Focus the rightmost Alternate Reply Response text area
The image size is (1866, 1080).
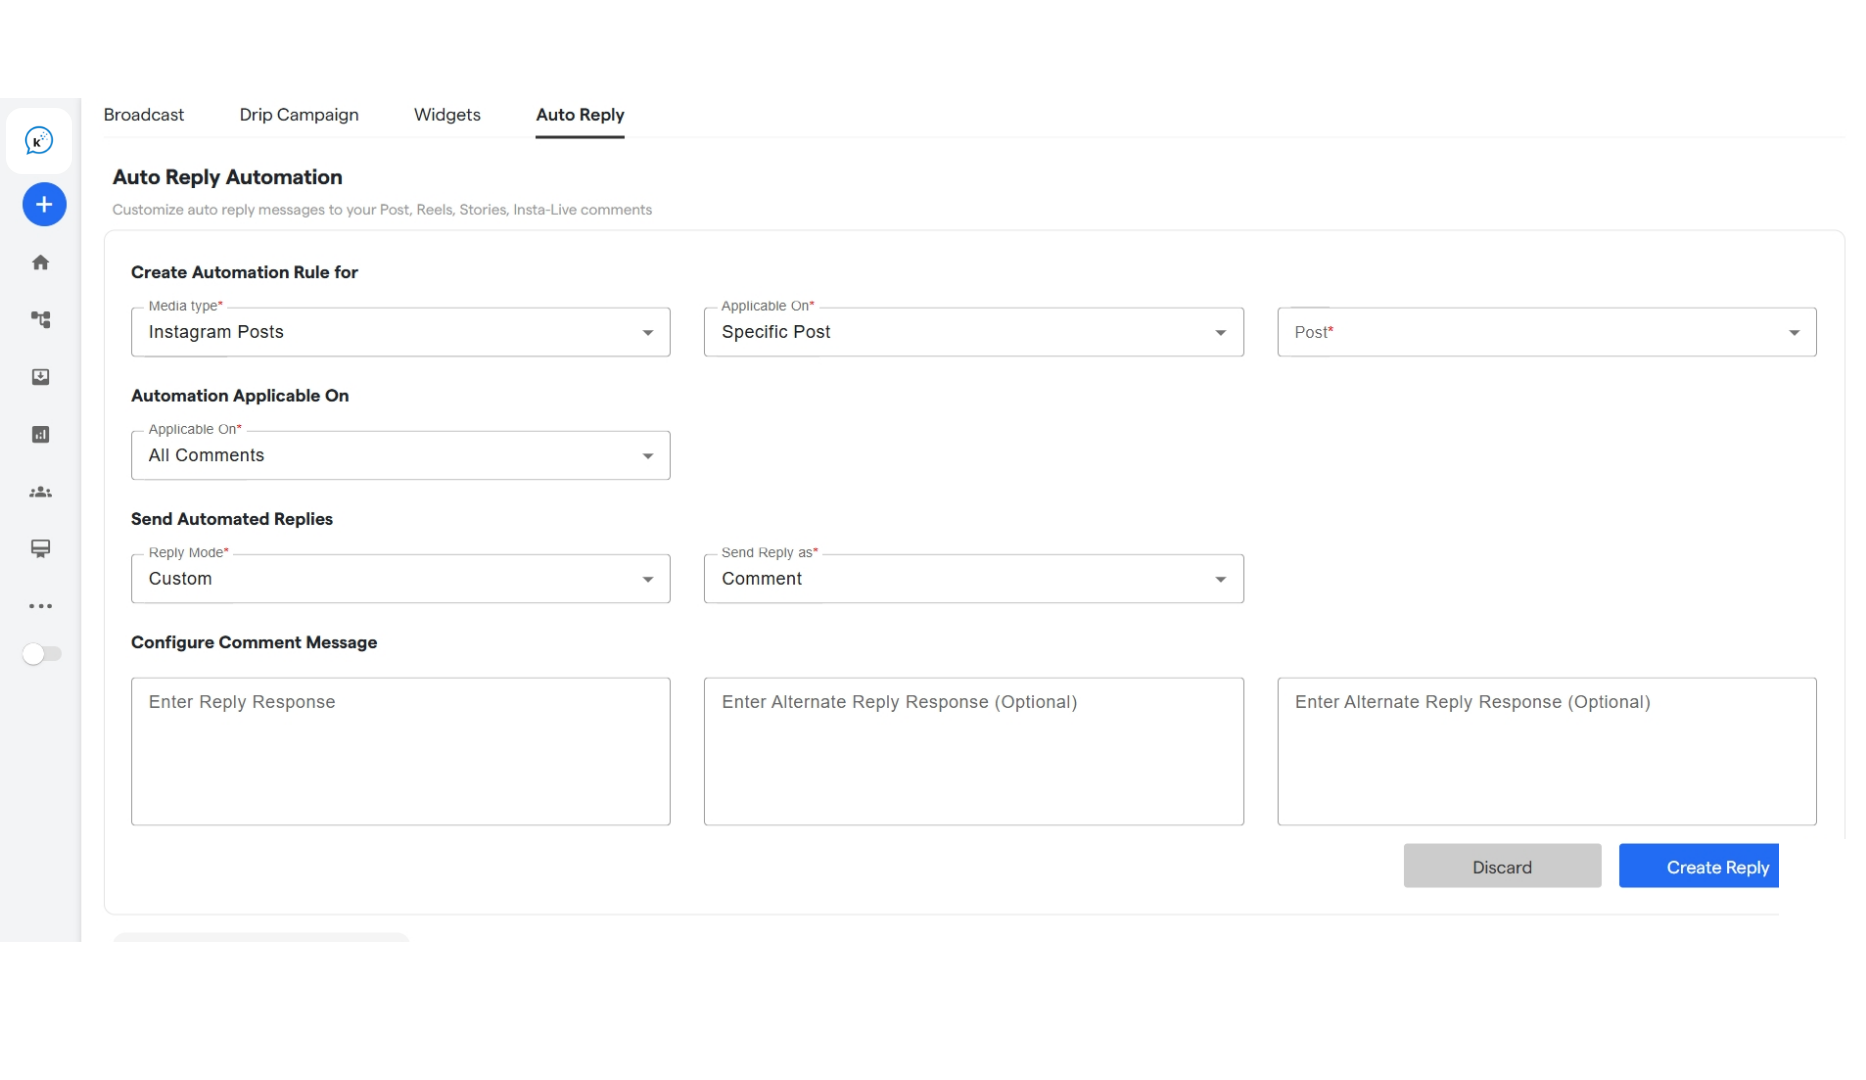coord(1547,752)
